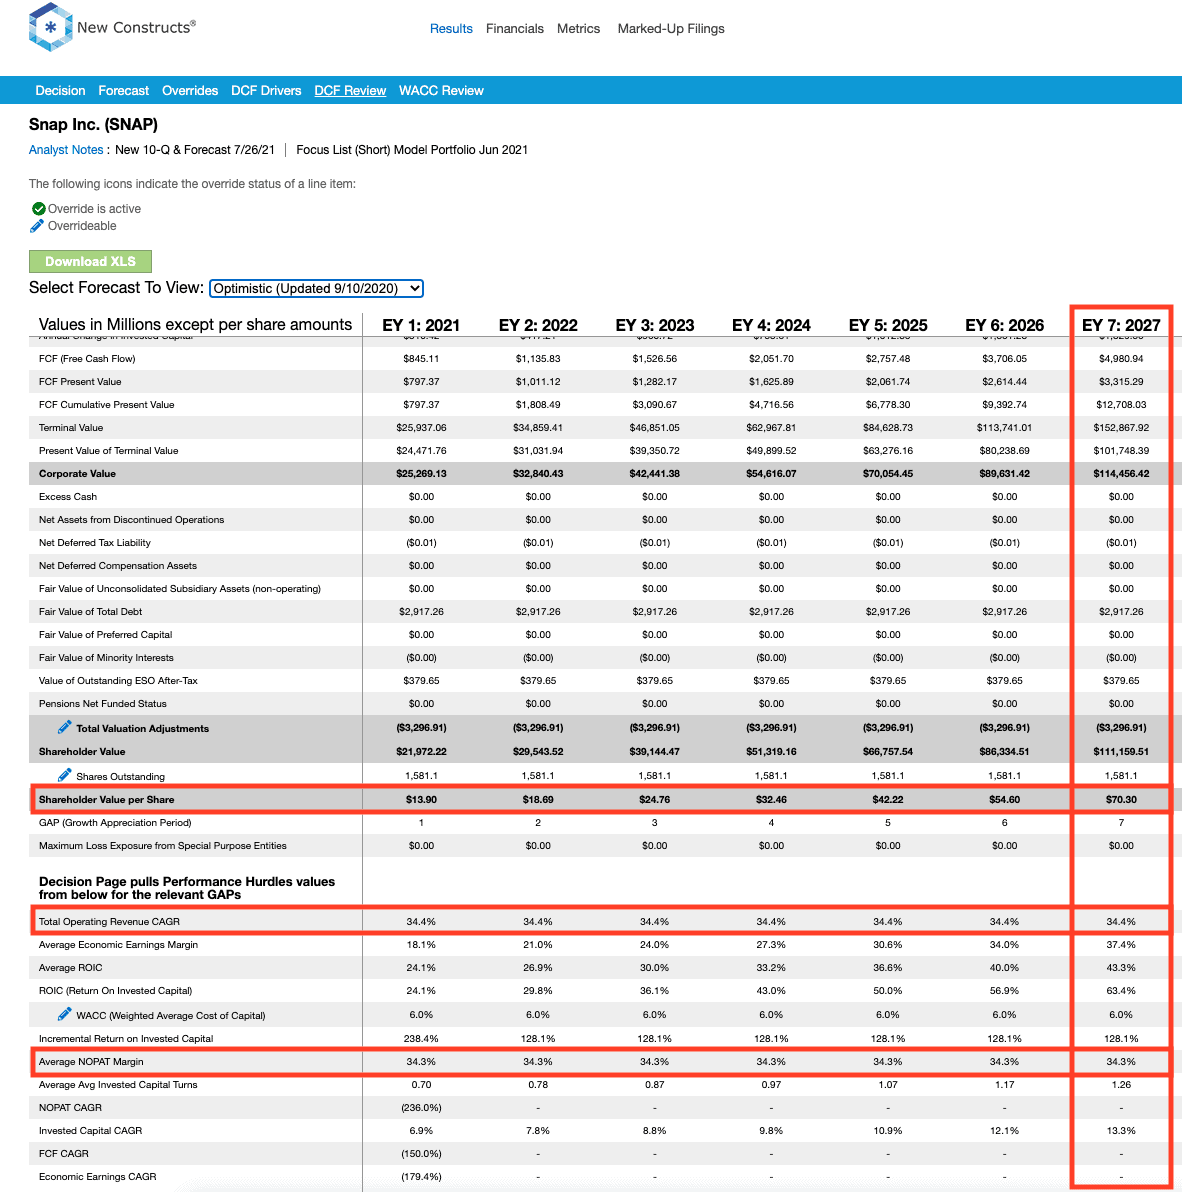Click the Average NOPAT Margin label
The image size is (1182, 1192).
(91, 1062)
